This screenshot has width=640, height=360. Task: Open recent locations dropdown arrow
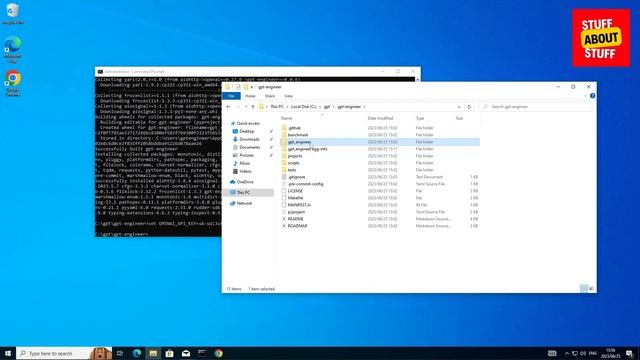(x=246, y=107)
